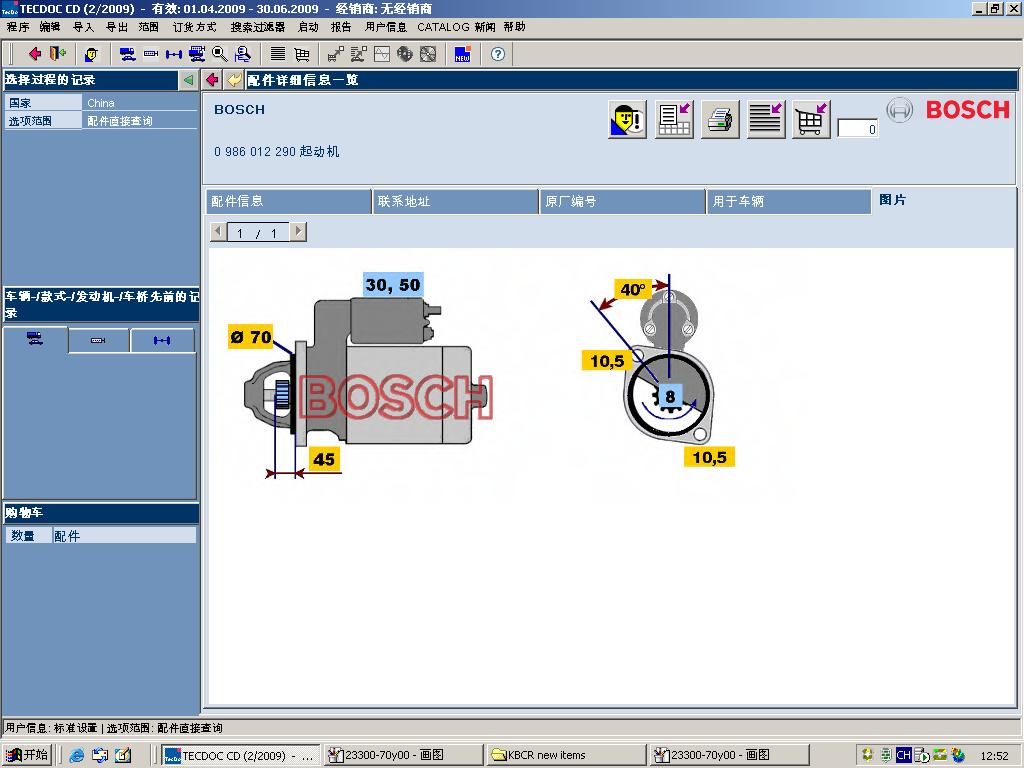Image resolution: width=1024 pixels, height=768 pixels.
Task: Select the passenger car search icon in toolbar
Action: 128,54
